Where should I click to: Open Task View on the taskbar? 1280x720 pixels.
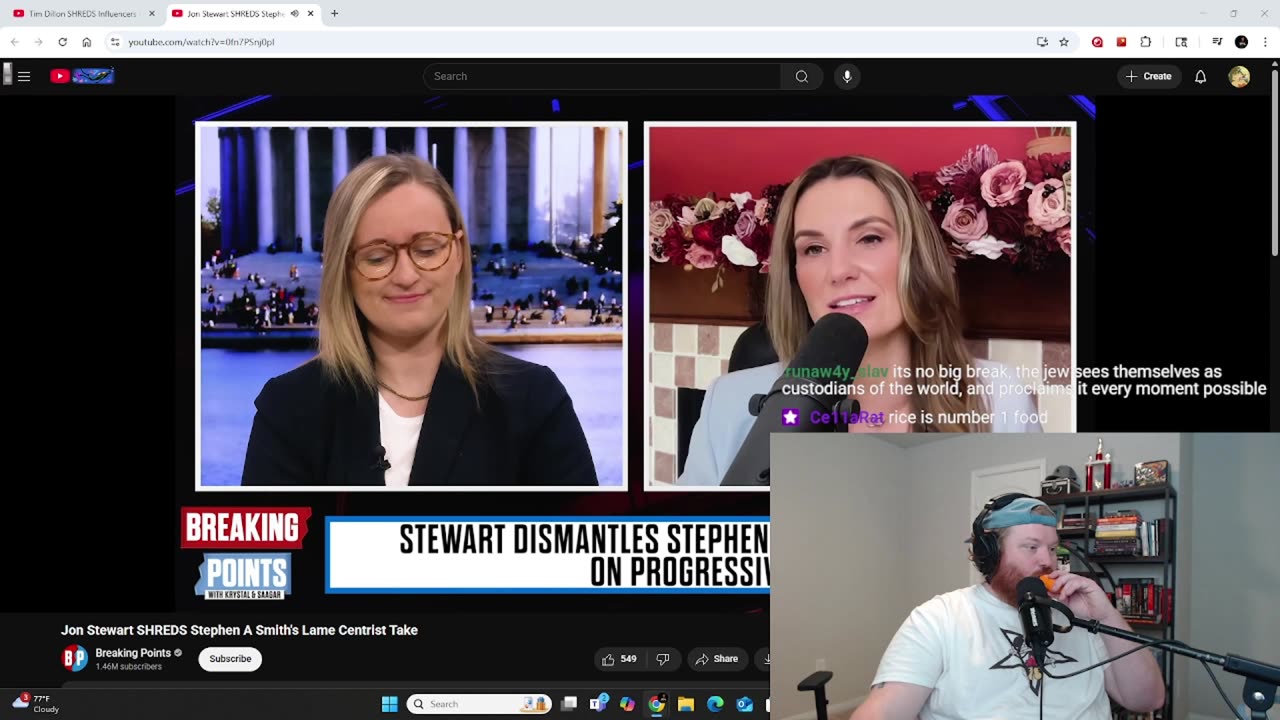(569, 704)
